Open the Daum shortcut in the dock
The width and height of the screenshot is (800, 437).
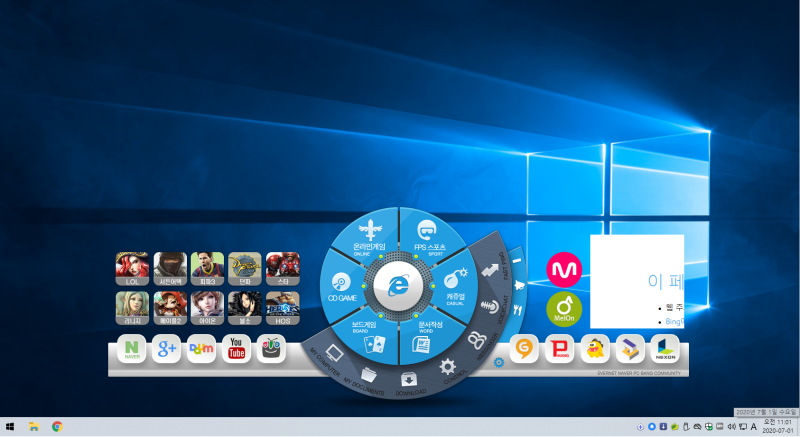click(201, 349)
